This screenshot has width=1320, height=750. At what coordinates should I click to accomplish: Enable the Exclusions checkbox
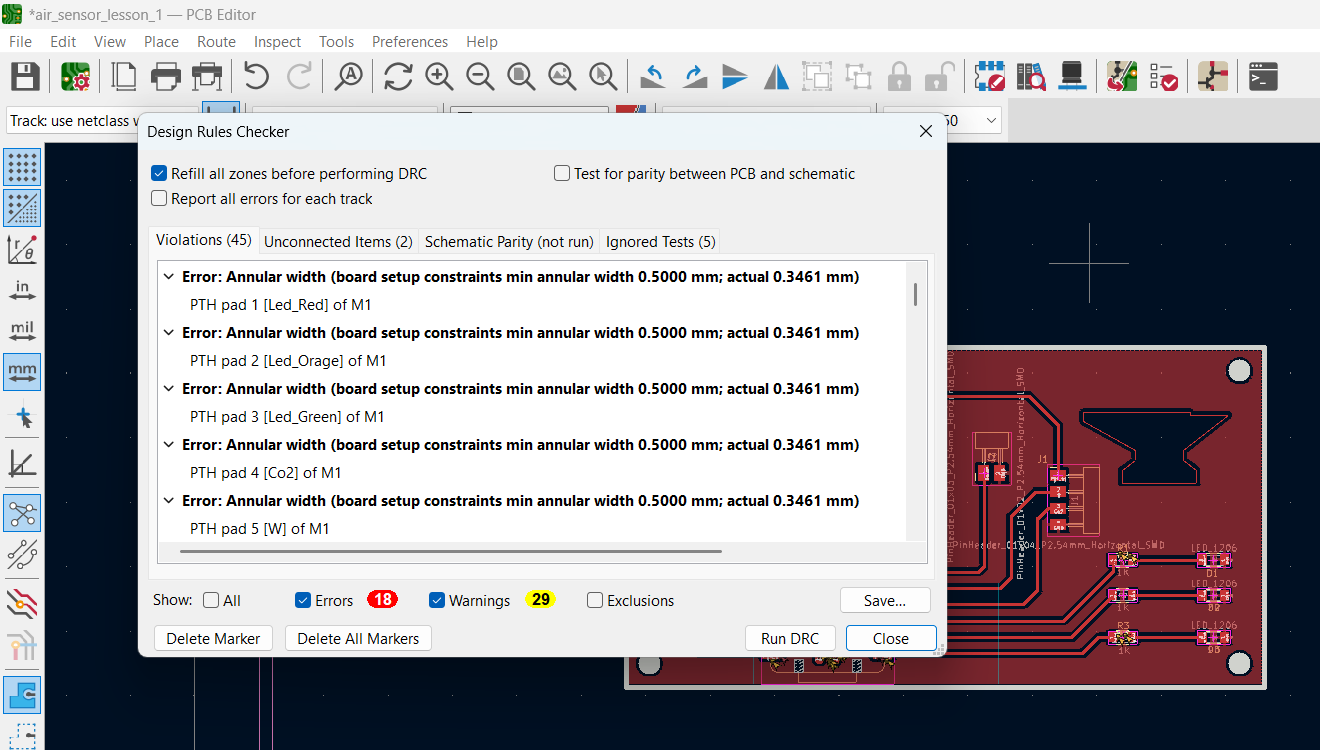click(595, 600)
